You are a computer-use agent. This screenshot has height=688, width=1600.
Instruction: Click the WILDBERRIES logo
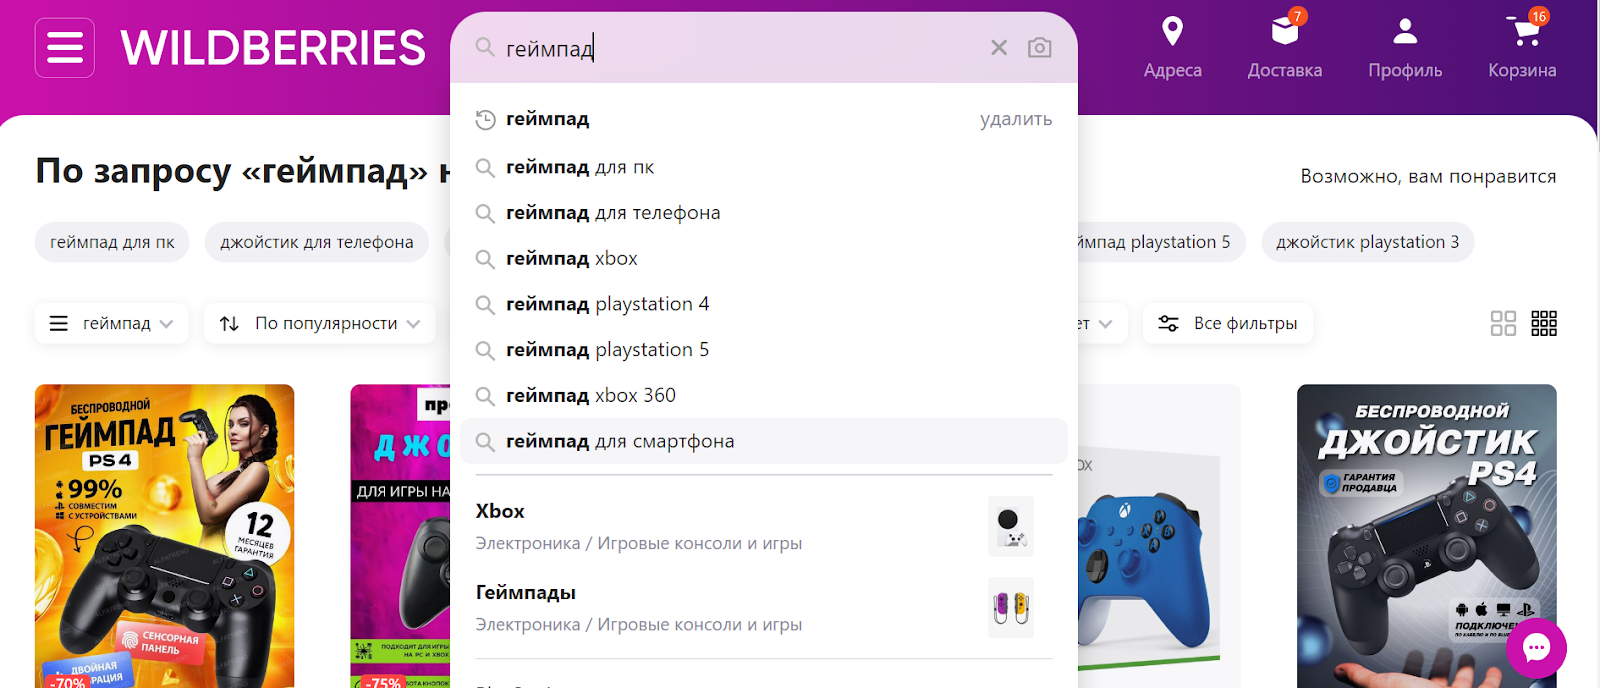point(273,48)
